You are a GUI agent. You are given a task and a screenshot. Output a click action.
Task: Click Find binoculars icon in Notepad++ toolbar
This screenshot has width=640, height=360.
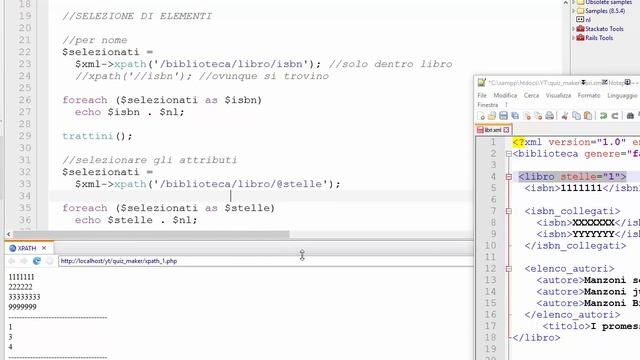click(630, 116)
